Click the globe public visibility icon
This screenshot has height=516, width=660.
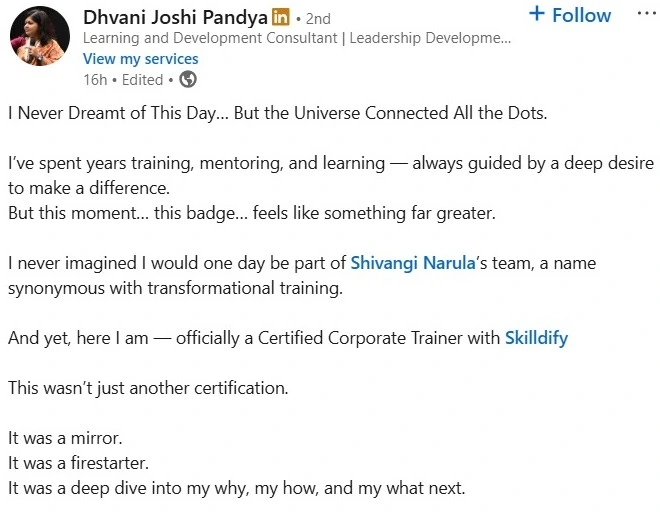[x=187, y=79]
